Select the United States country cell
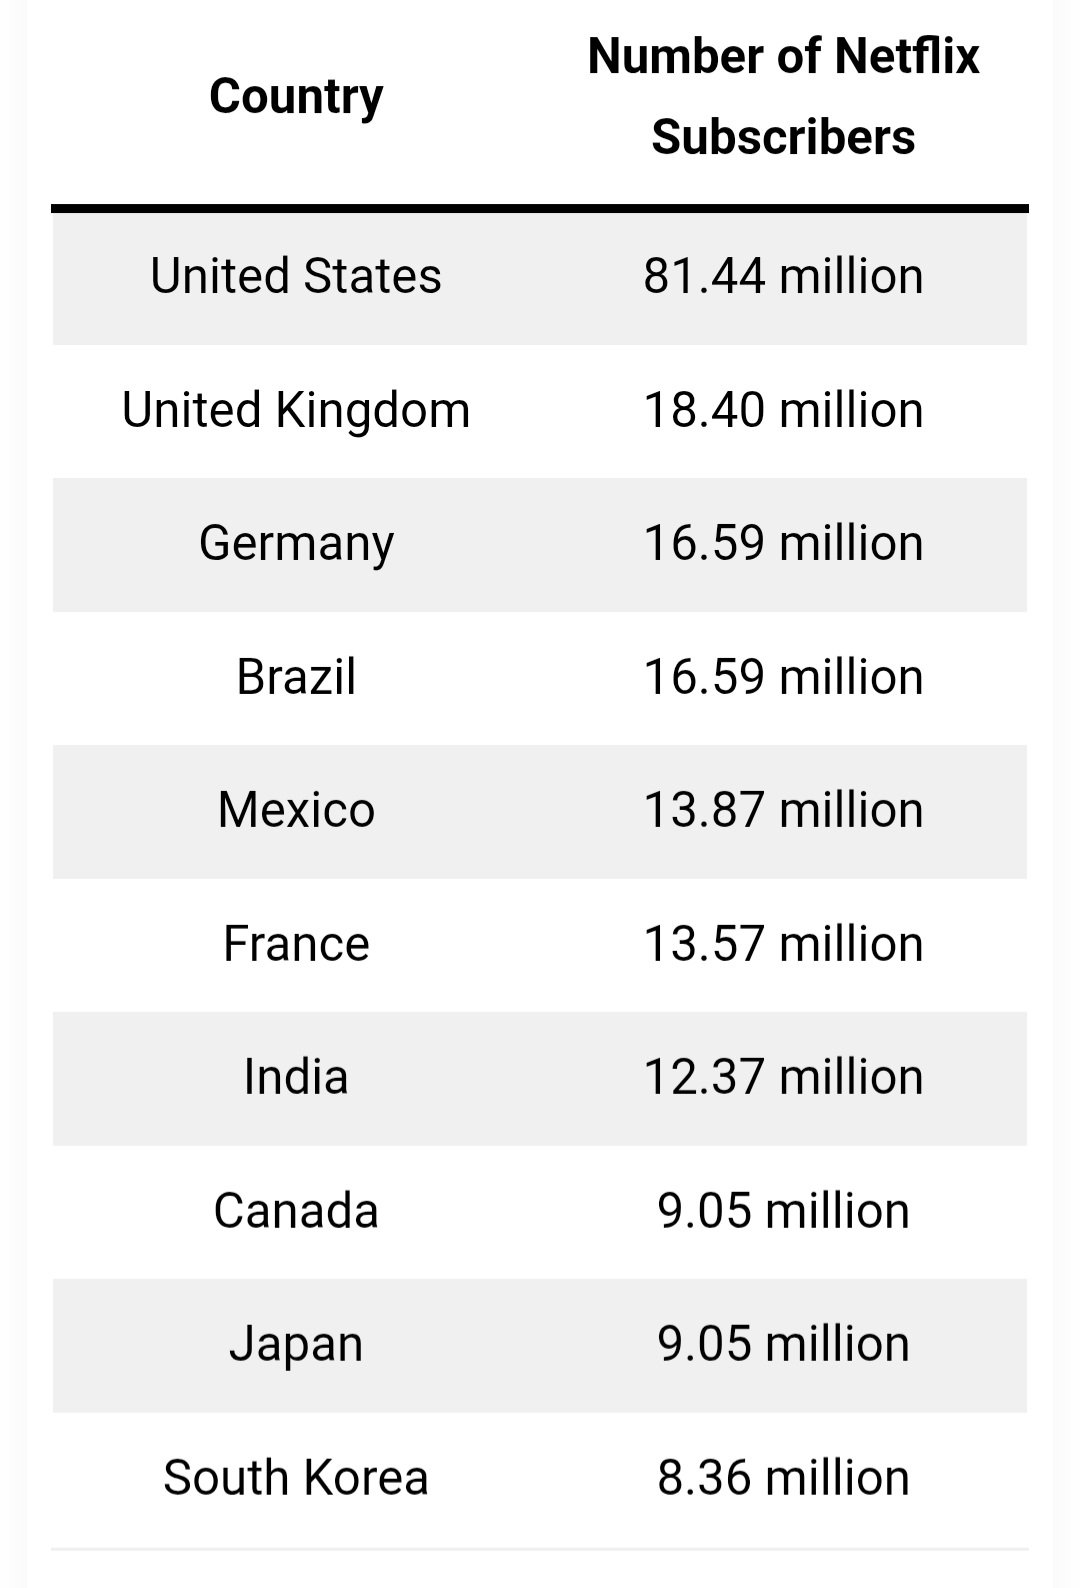 pos(296,276)
